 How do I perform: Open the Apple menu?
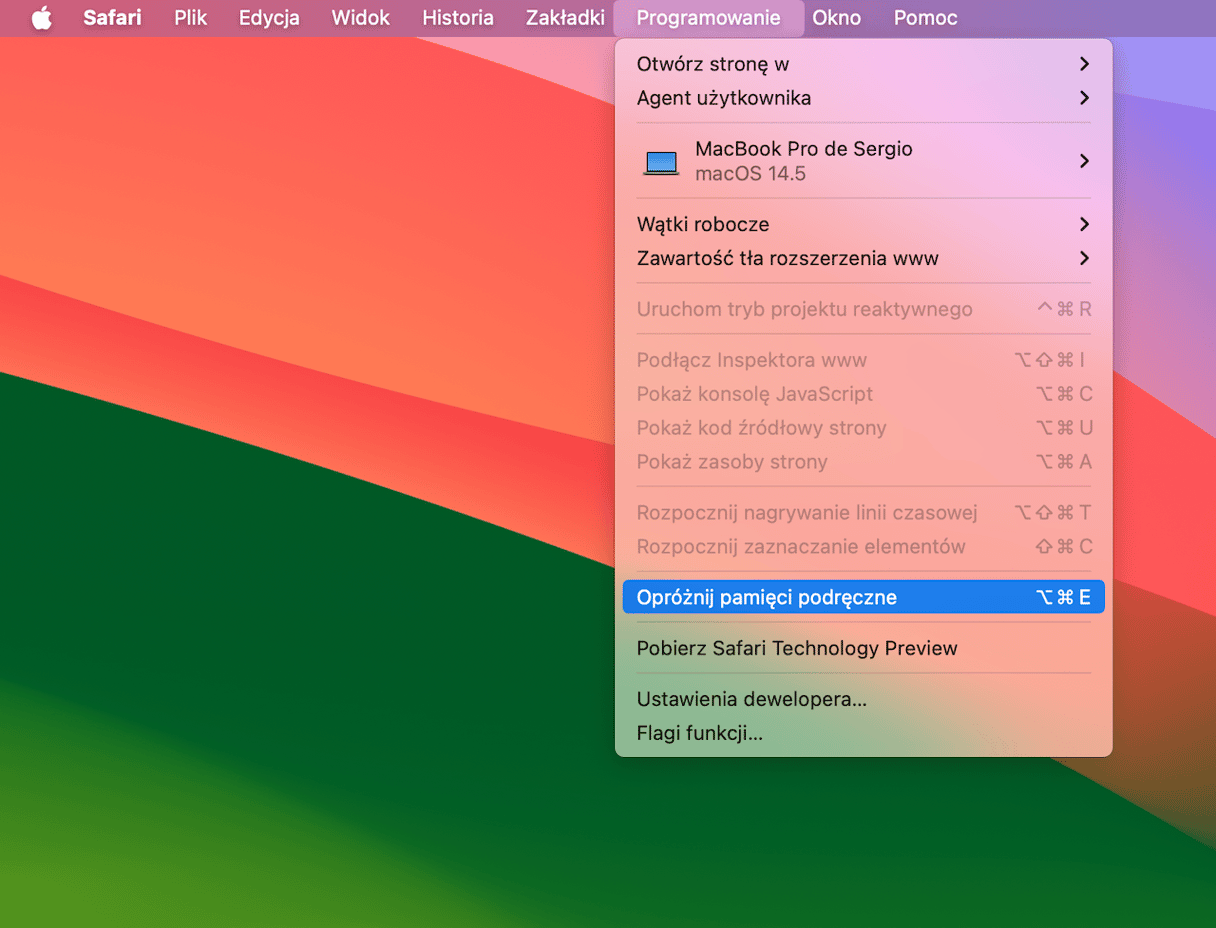click(41, 18)
